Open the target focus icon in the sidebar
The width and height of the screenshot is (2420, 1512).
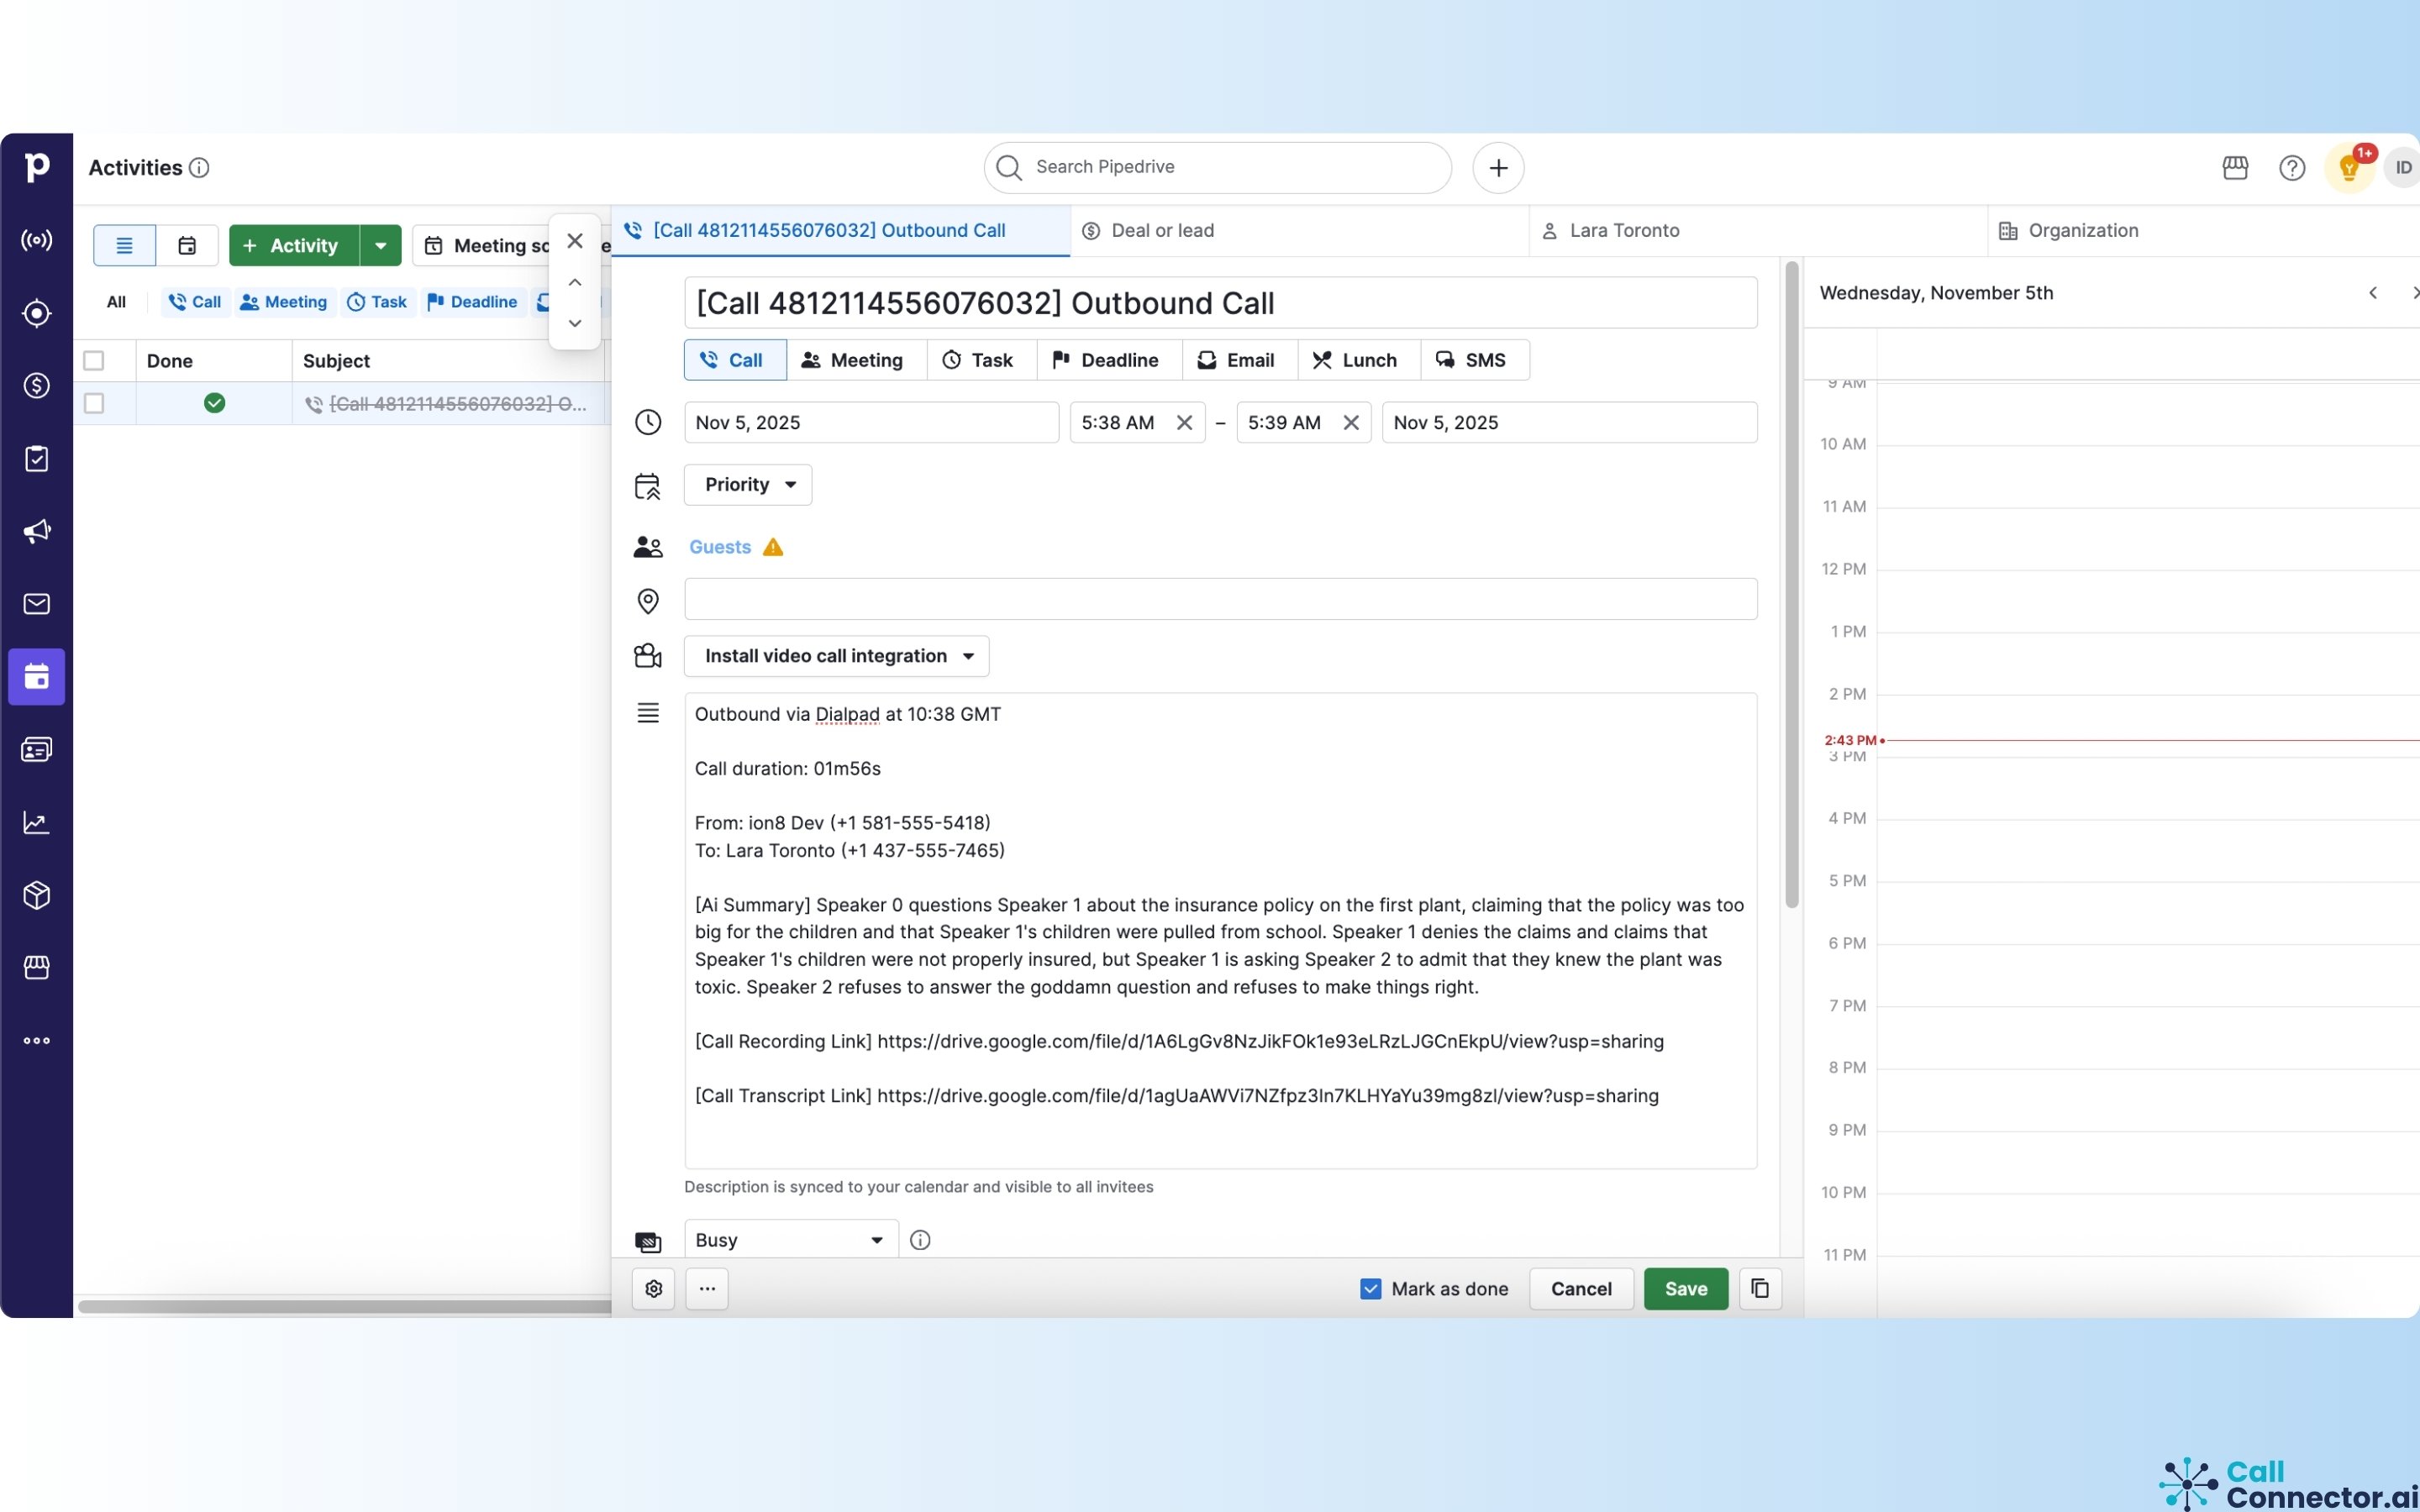coord(37,313)
